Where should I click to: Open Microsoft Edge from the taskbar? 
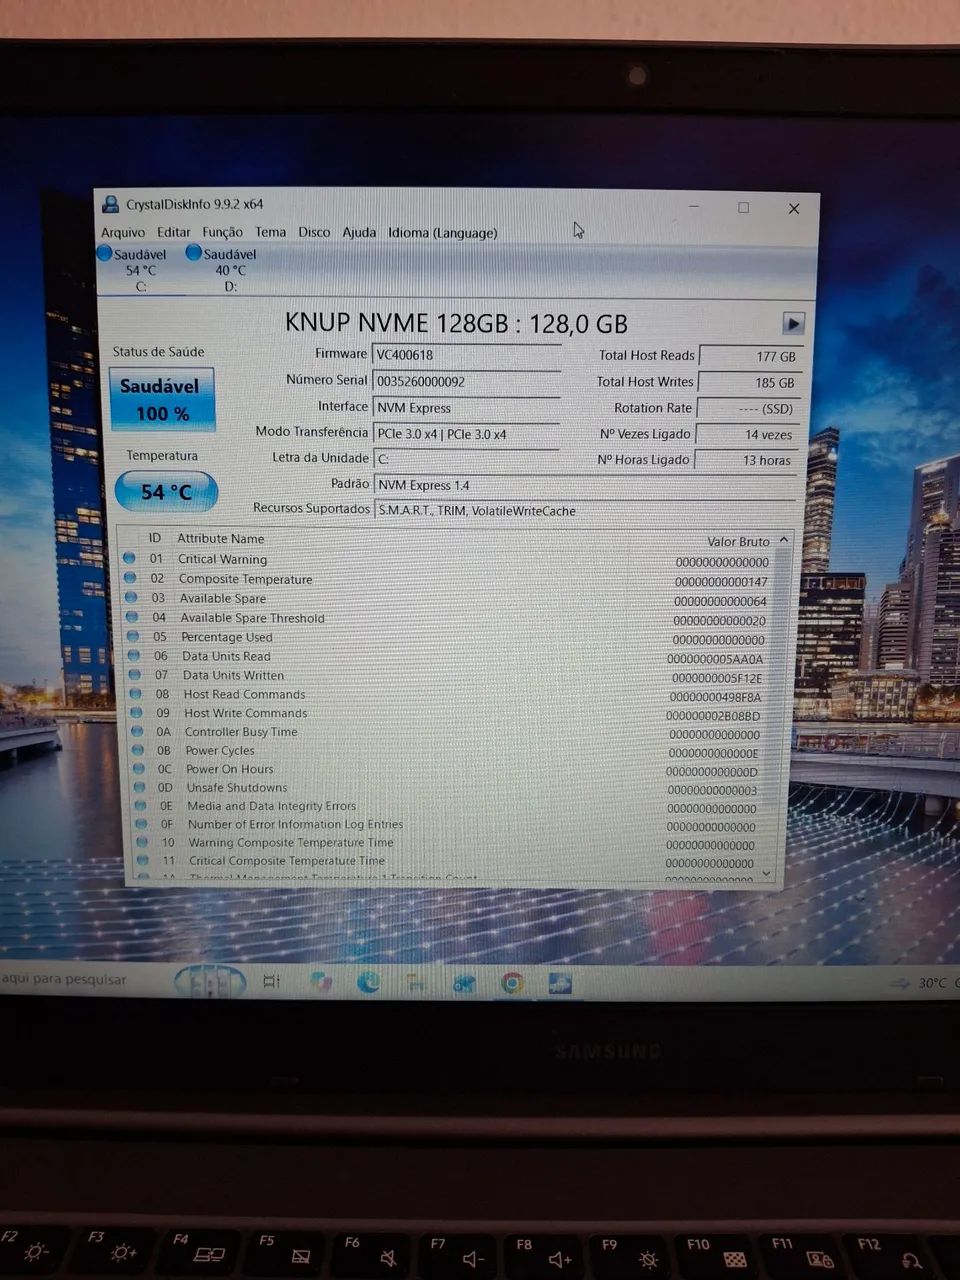(369, 983)
